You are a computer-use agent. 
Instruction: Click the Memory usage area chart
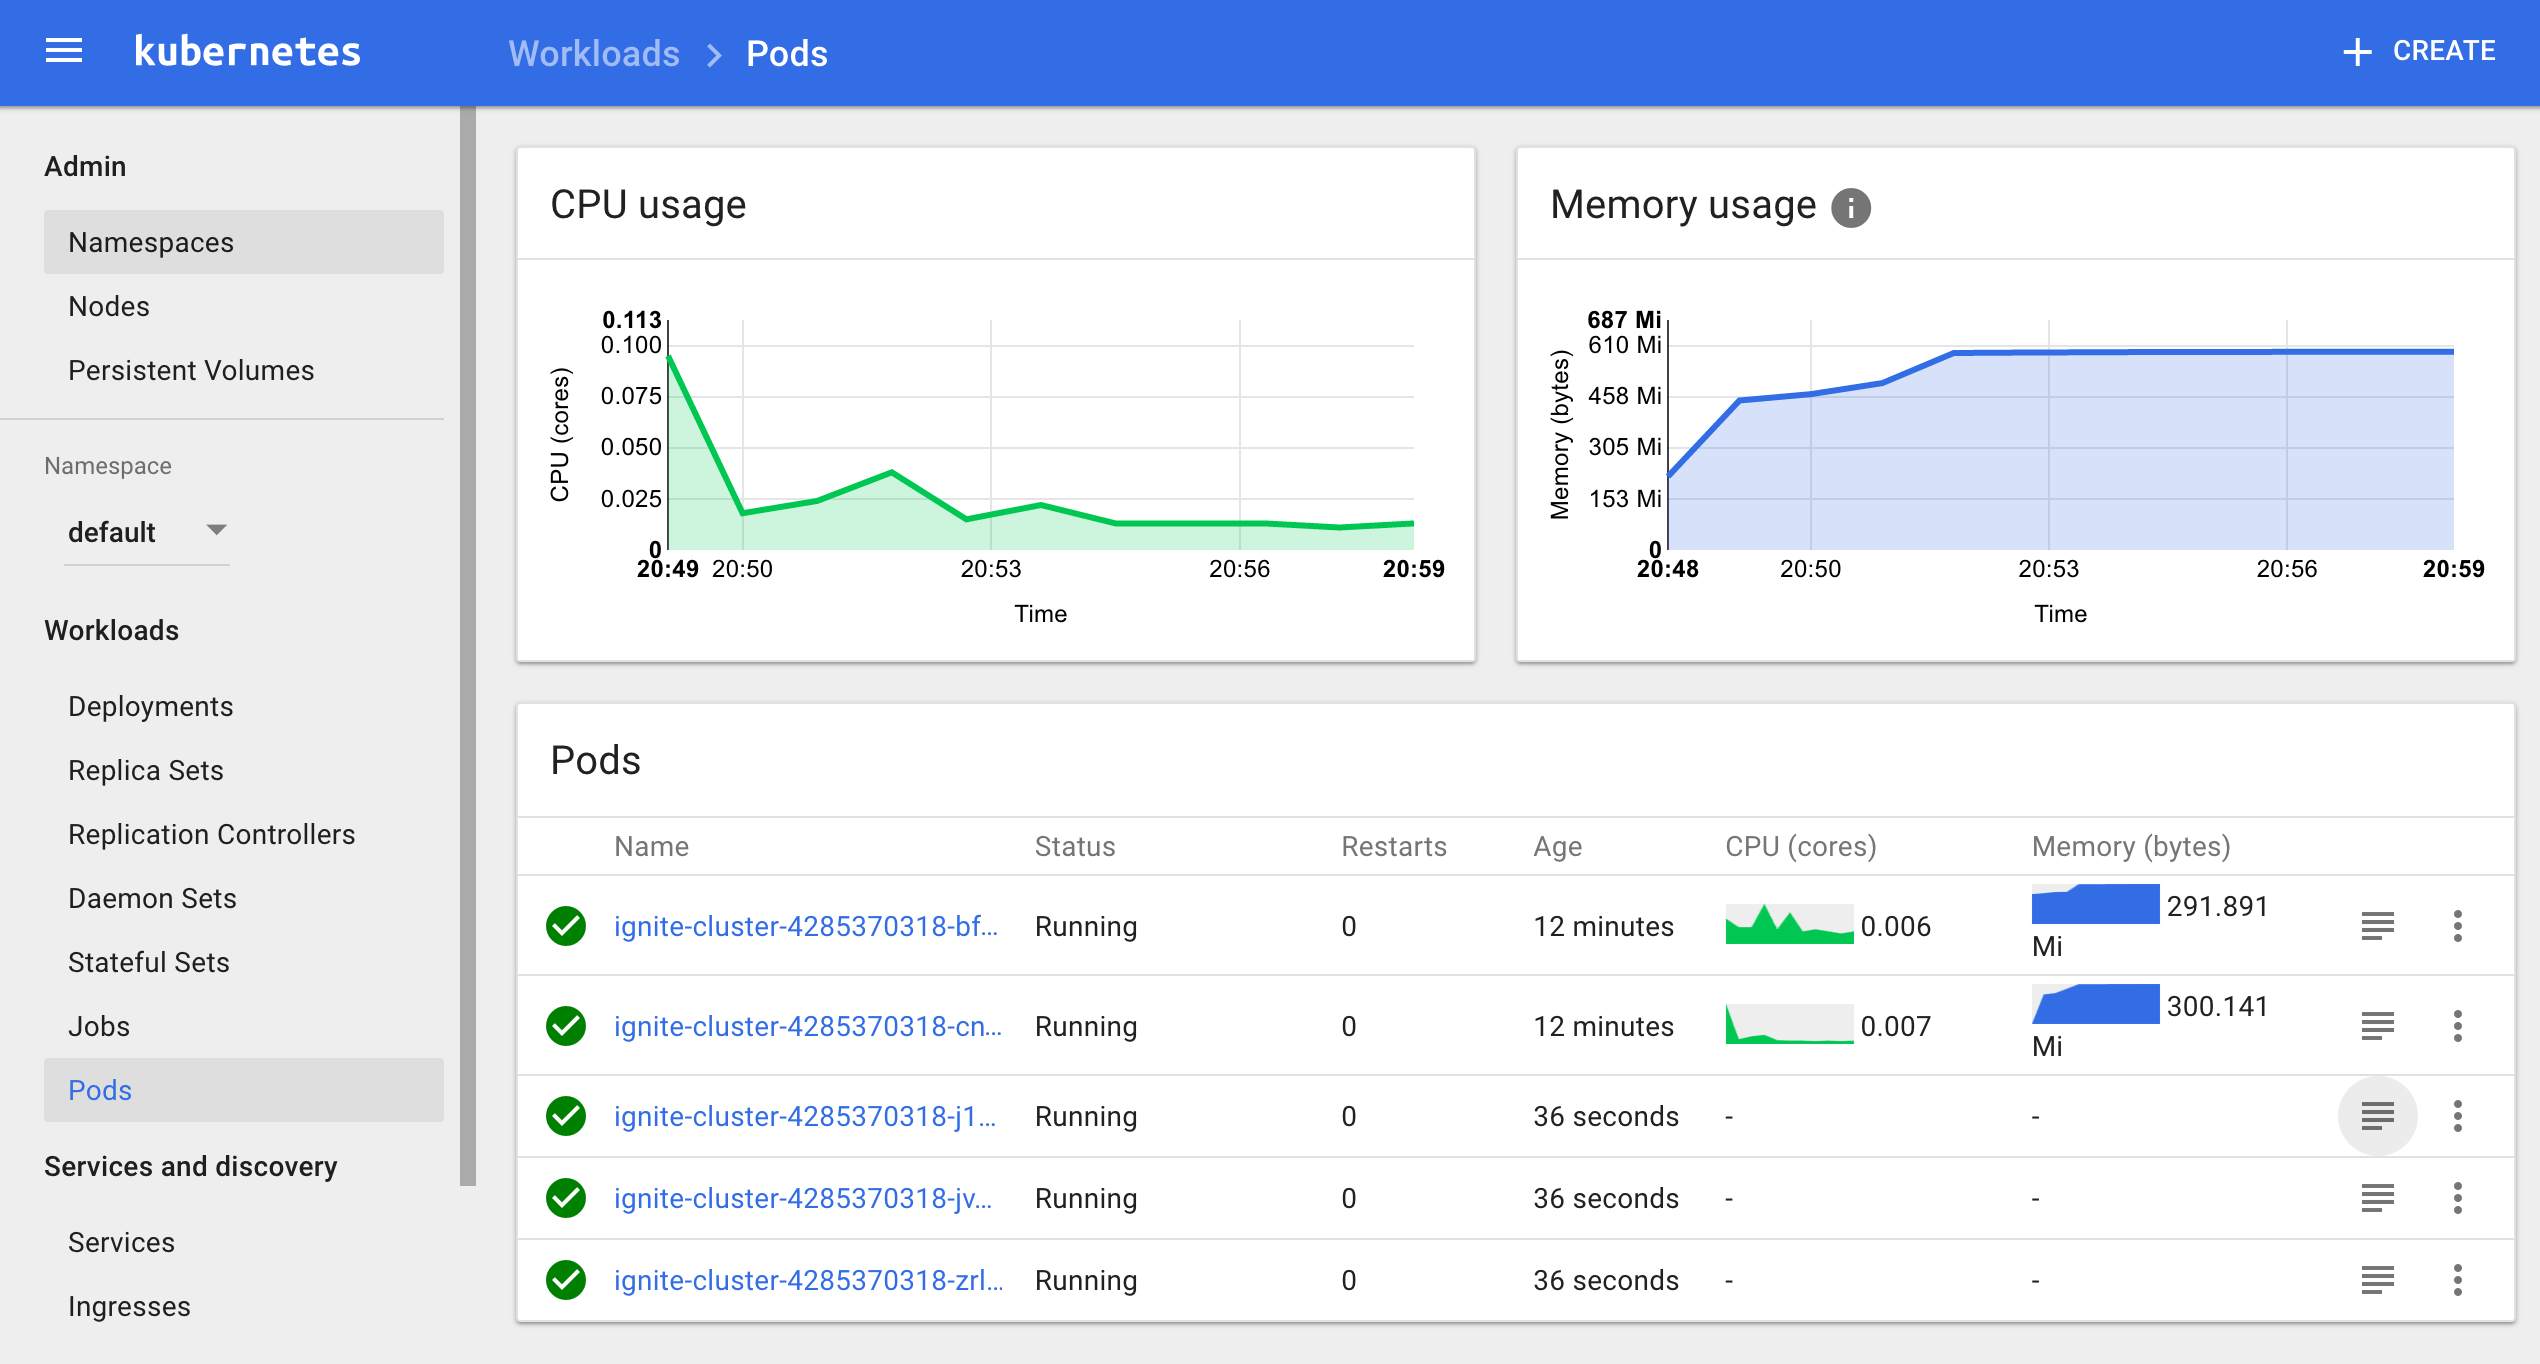pyautogui.click(x=2060, y=435)
